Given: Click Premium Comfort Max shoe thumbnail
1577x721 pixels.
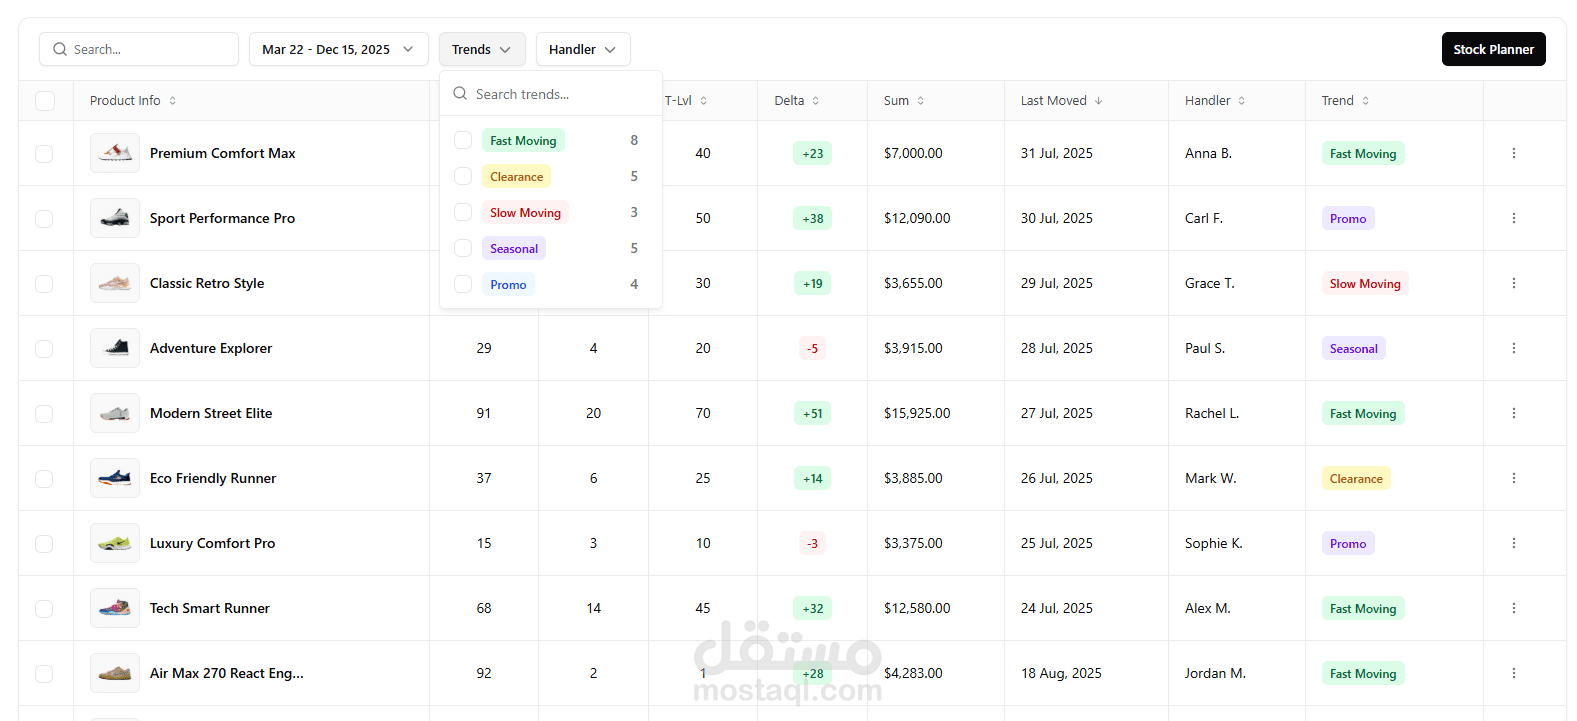Looking at the screenshot, I should click(115, 153).
